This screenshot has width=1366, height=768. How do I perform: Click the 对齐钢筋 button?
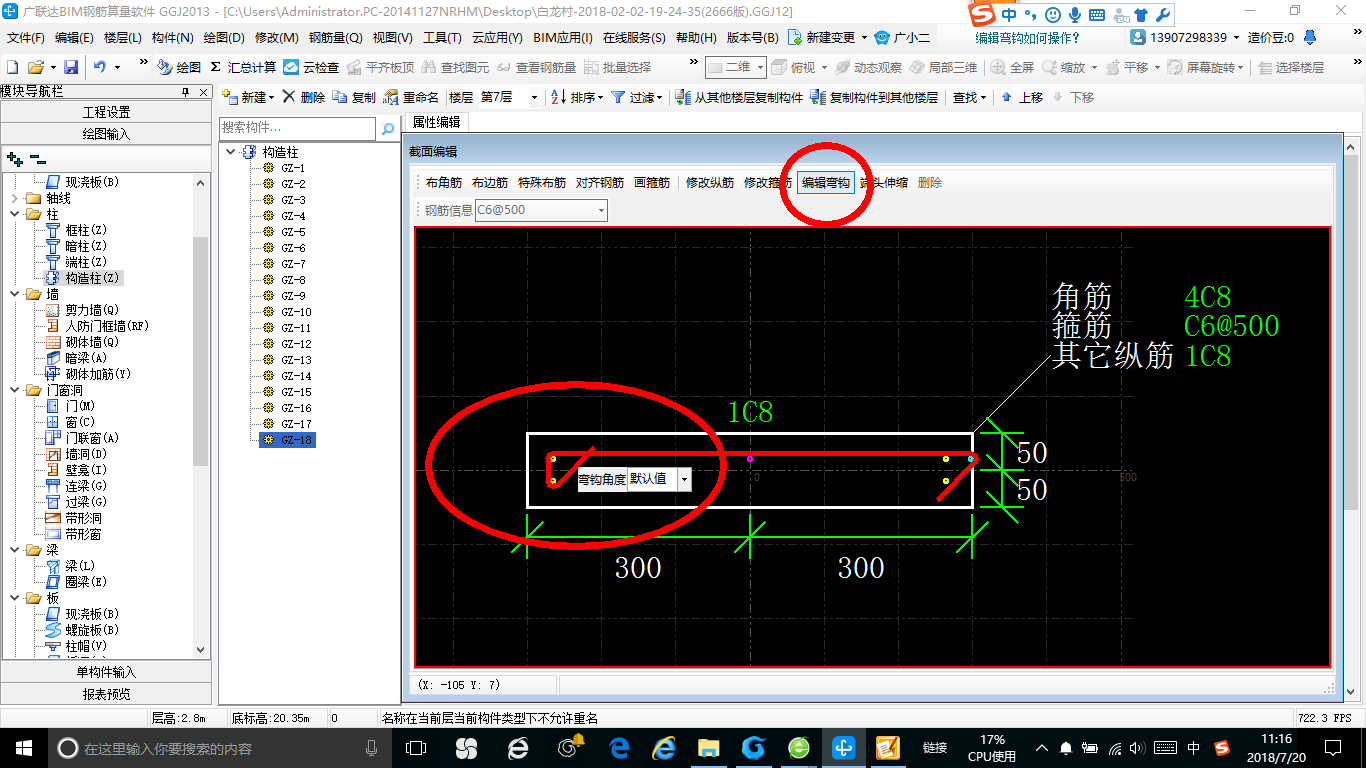600,183
